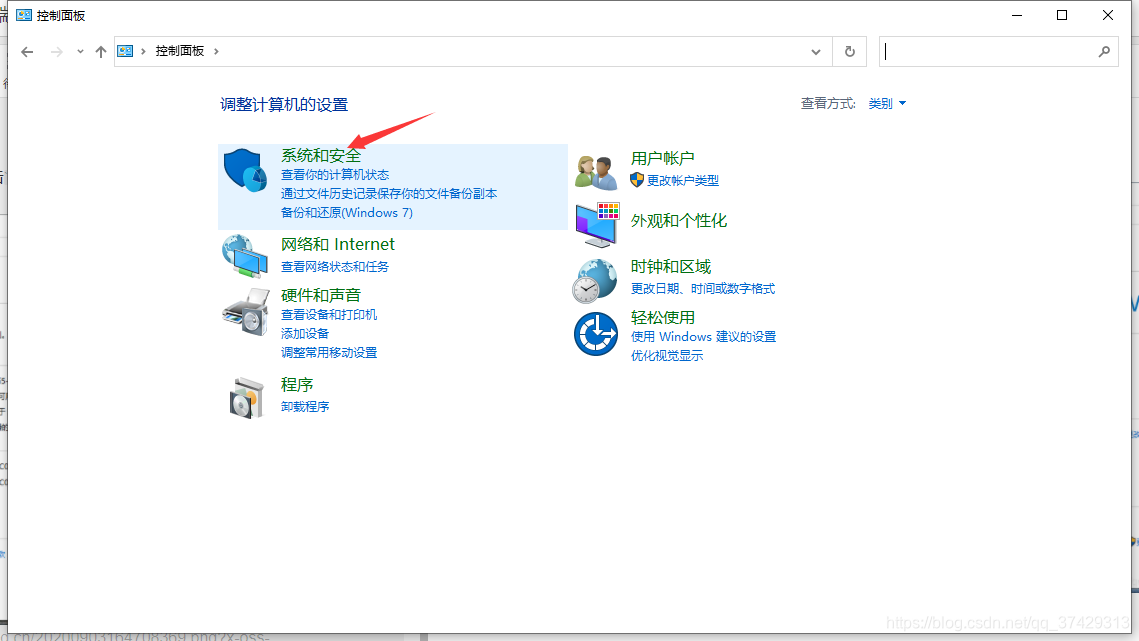Open the 类别 view-by dropdown
Viewport: 1139px width, 641px height.
click(887, 104)
